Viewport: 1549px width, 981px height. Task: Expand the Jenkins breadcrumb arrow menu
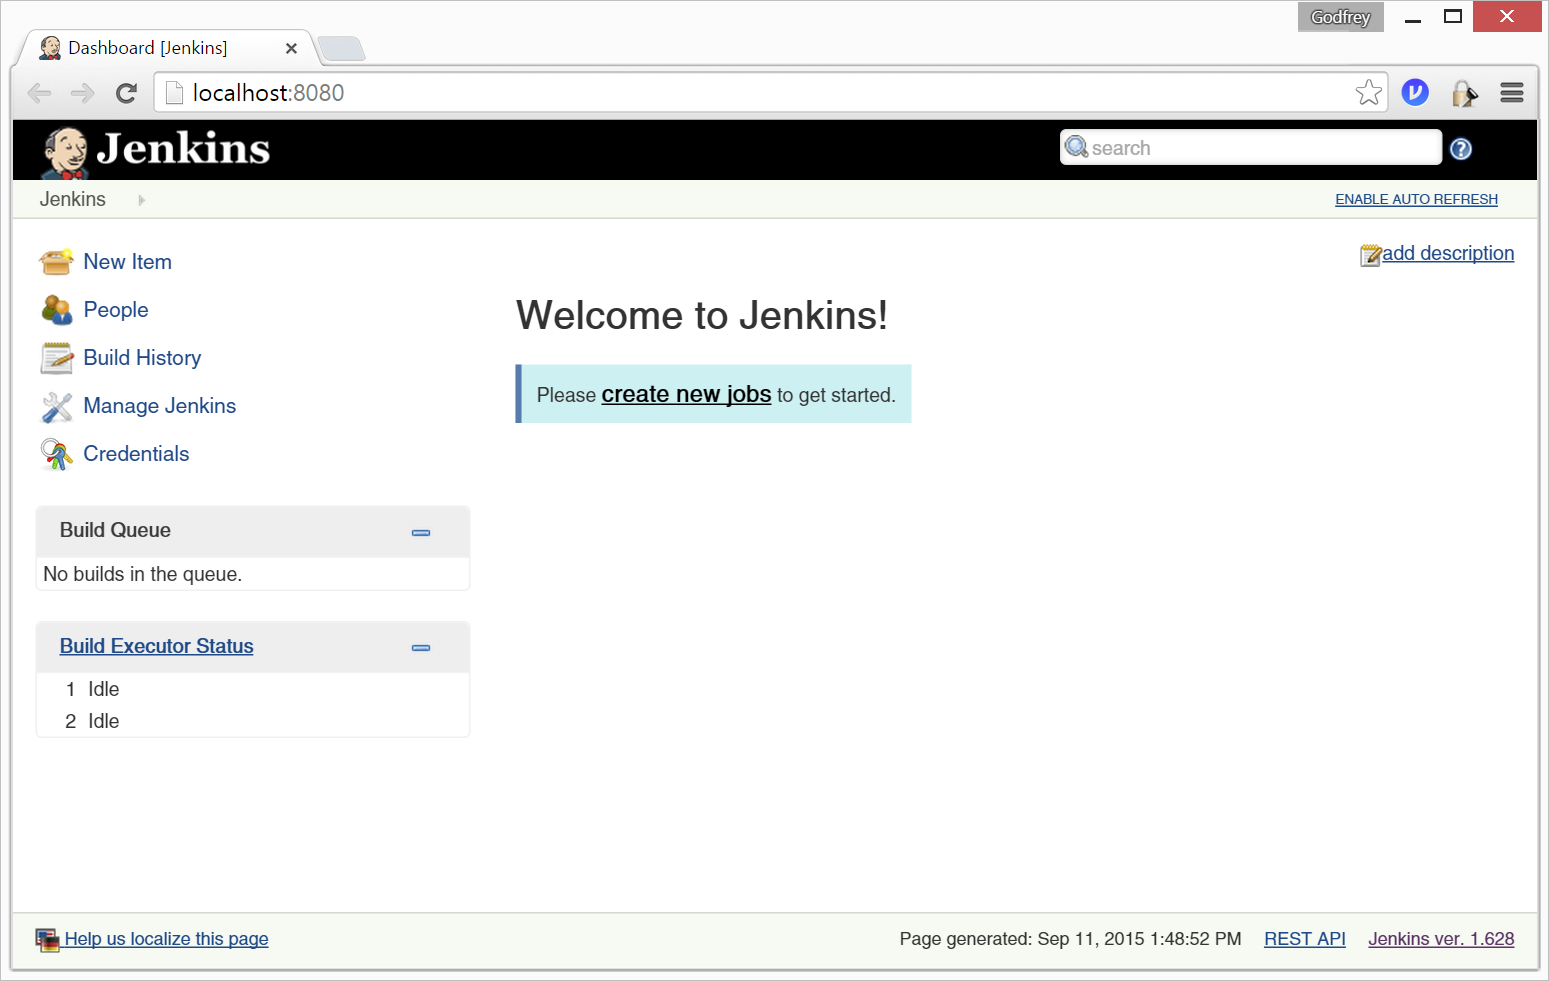pos(141,200)
